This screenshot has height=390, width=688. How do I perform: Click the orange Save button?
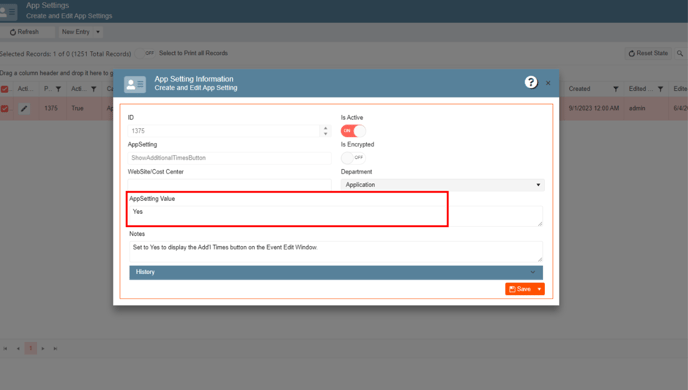tap(520, 289)
